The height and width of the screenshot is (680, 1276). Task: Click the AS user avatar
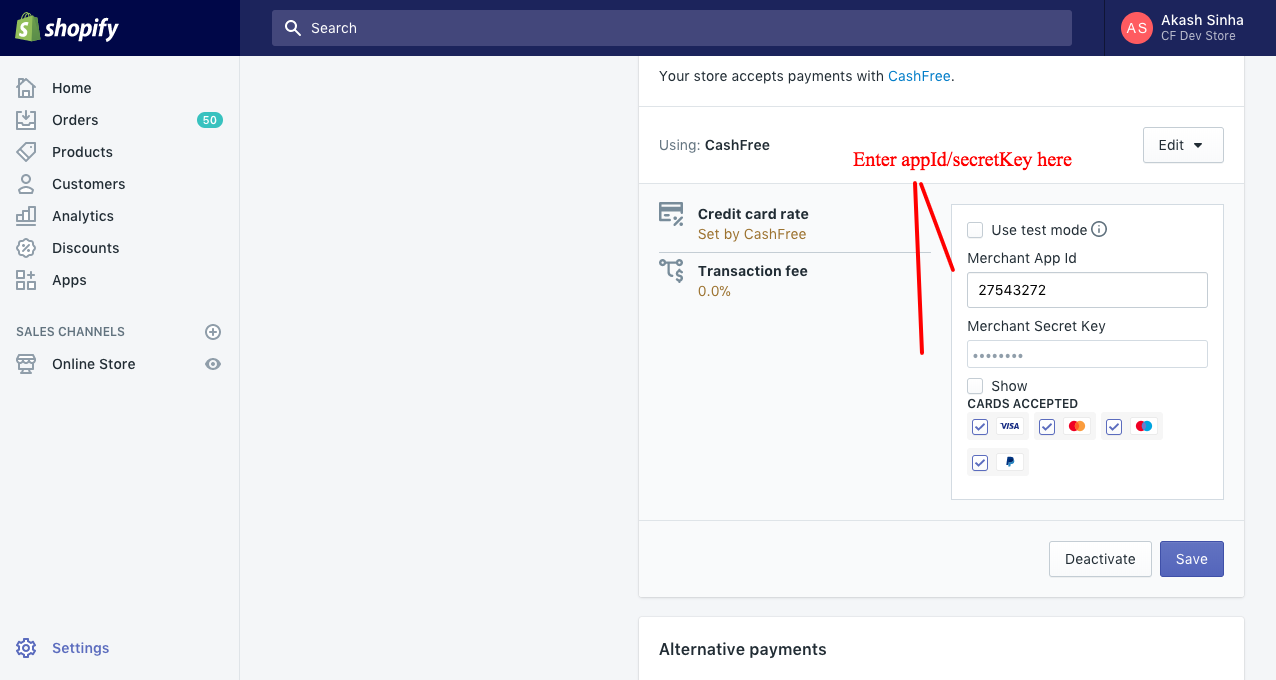pyautogui.click(x=1137, y=28)
